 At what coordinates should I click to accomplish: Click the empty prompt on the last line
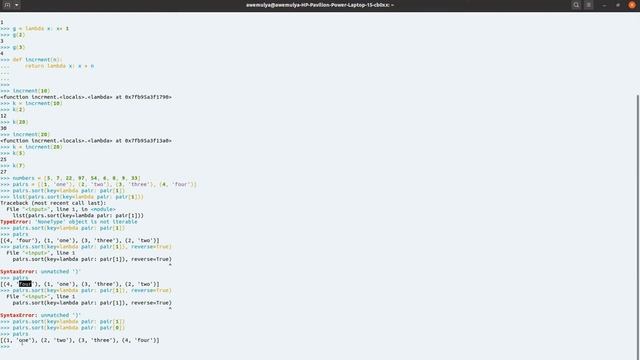(5, 347)
